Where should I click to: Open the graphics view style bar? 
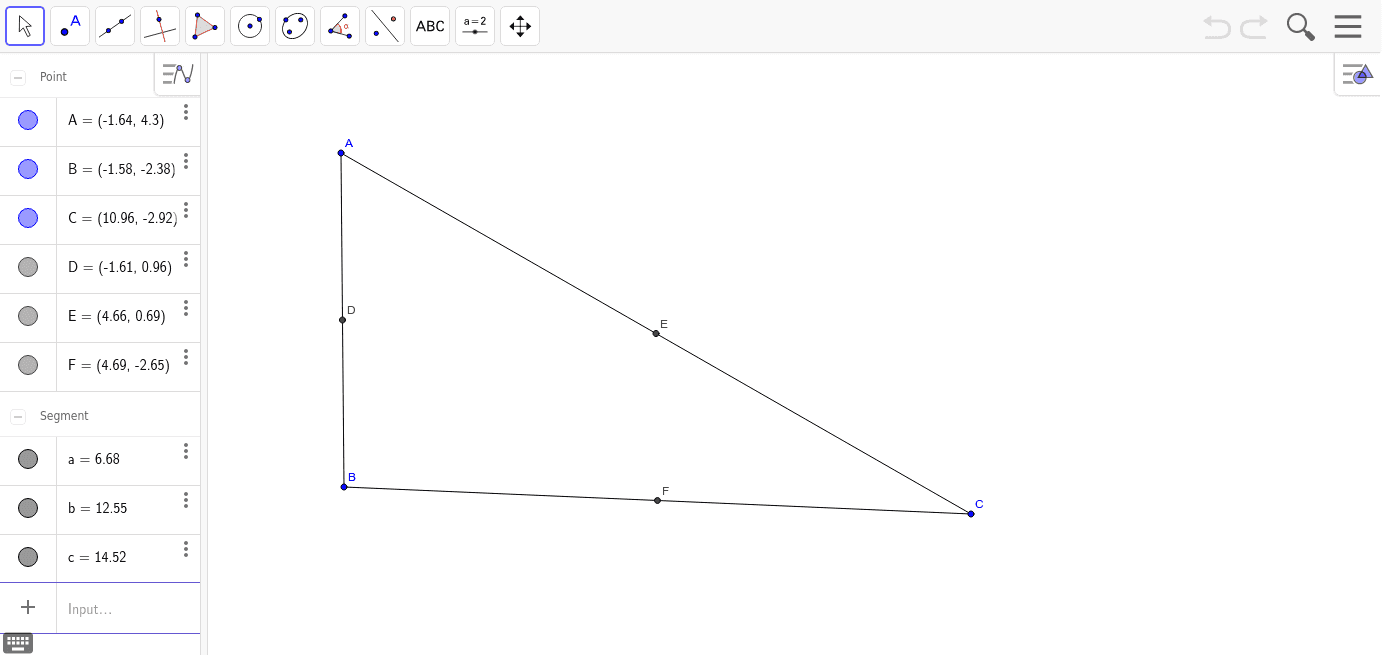click(1358, 74)
